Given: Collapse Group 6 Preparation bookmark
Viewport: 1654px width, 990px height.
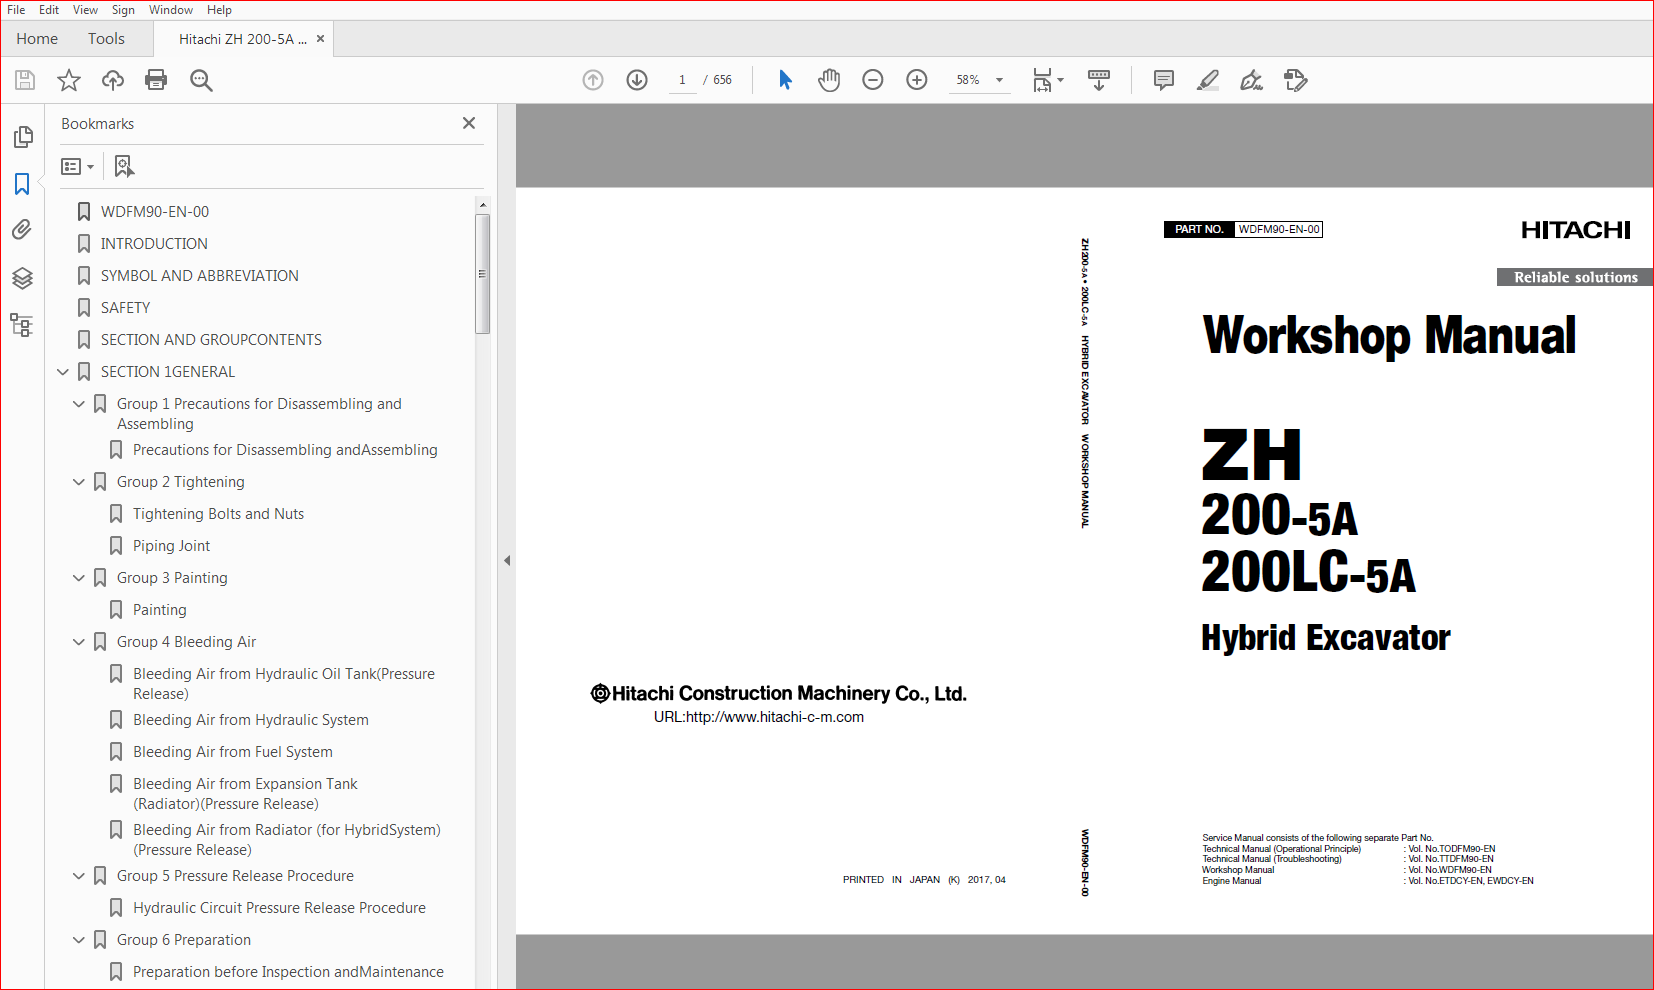Looking at the screenshot, I should pyautogui.click(x=79, y=940).
